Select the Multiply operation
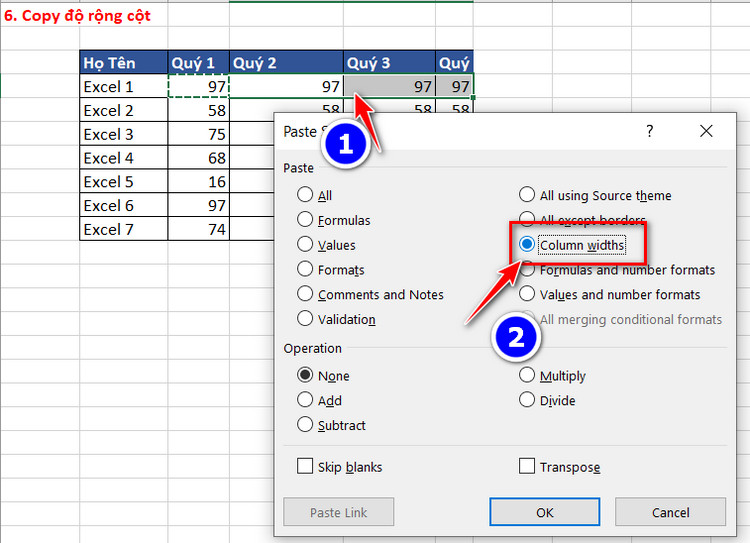The height and width of the screenshot is (543, 750). click(x=527, y=376)
